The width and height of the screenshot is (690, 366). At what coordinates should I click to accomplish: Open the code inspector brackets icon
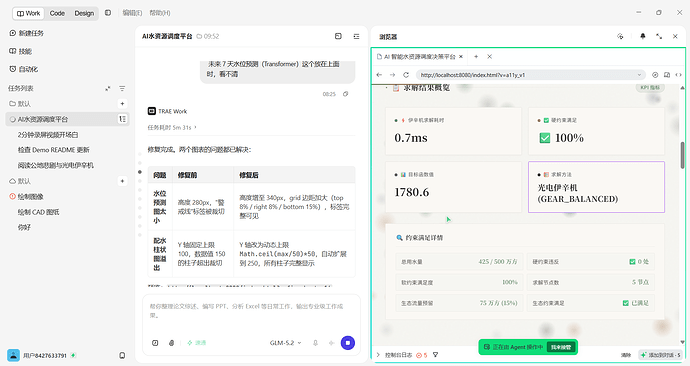pyautogui.click(x=678, y=75)
